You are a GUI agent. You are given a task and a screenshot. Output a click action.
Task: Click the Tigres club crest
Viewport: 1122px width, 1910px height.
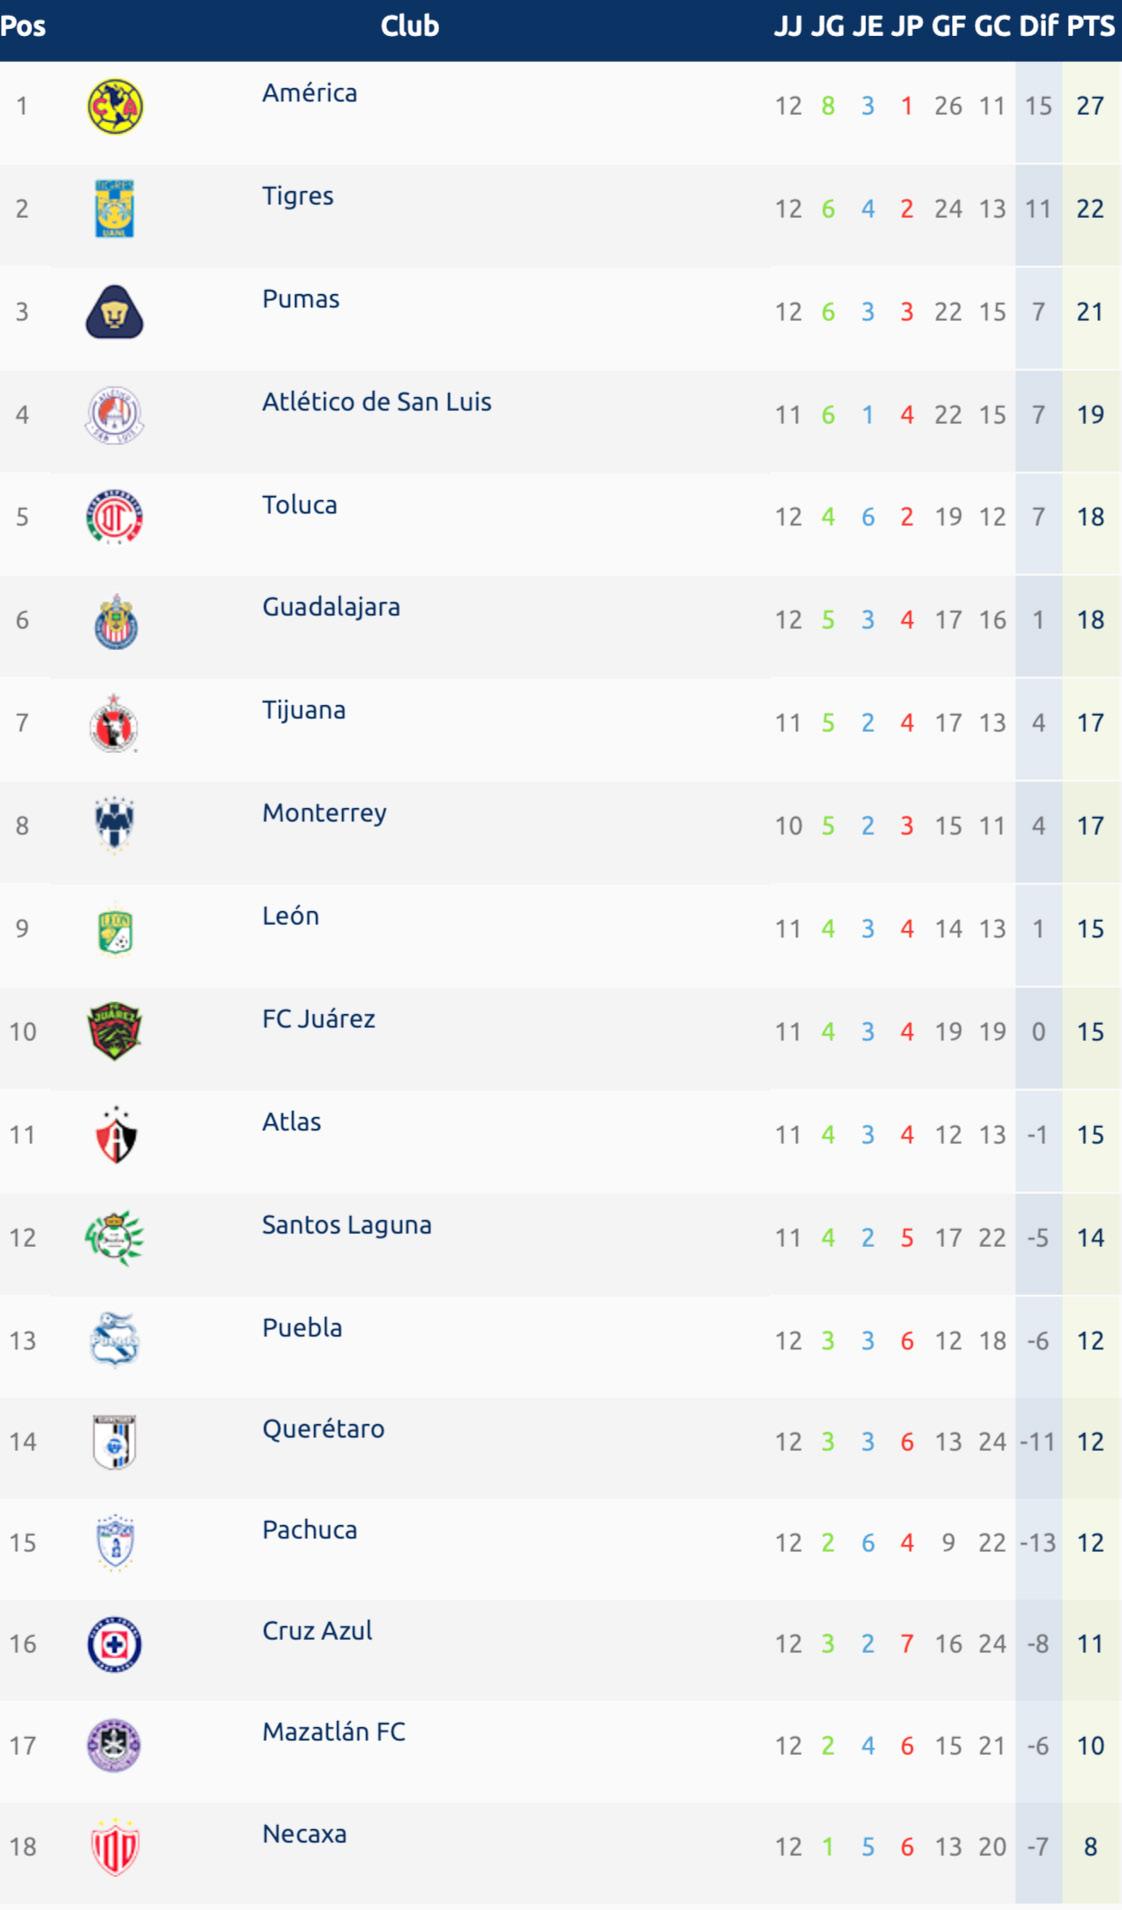[115, 209]
